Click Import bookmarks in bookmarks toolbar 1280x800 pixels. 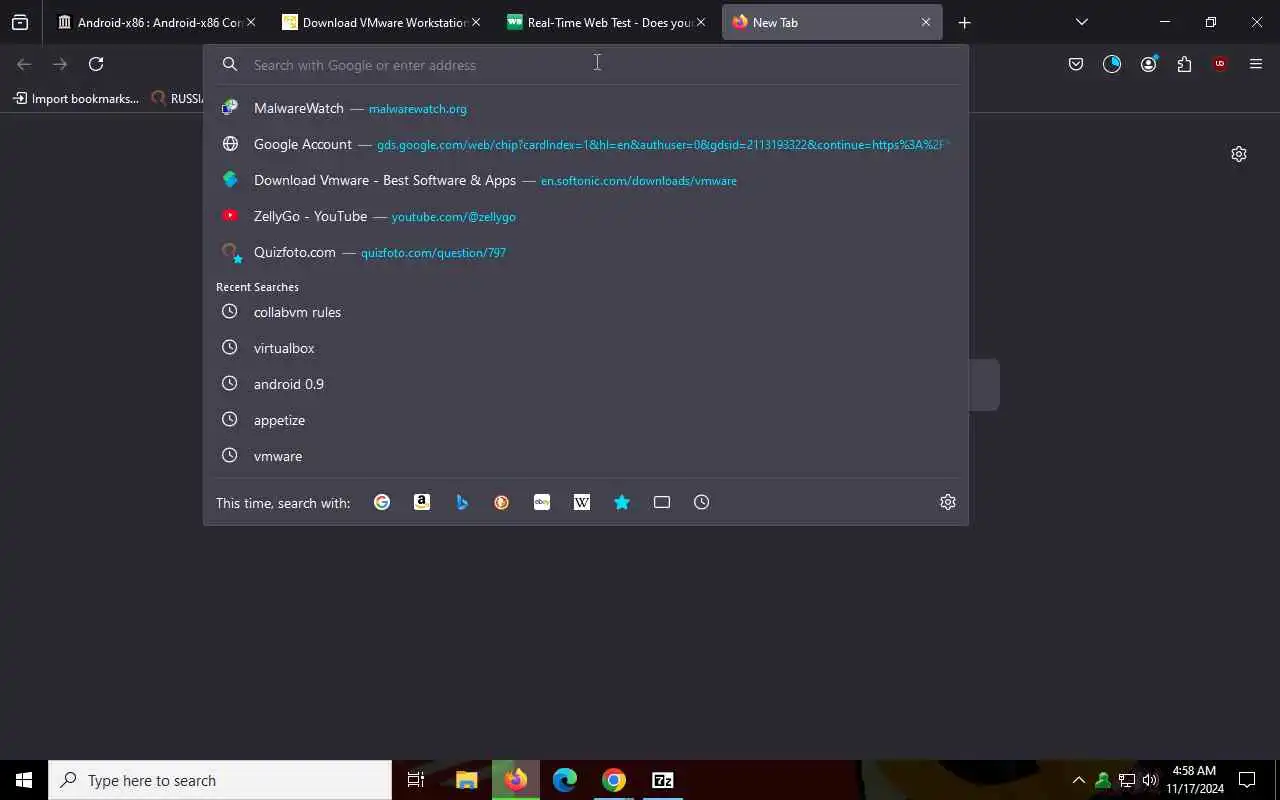pos(76,98)
